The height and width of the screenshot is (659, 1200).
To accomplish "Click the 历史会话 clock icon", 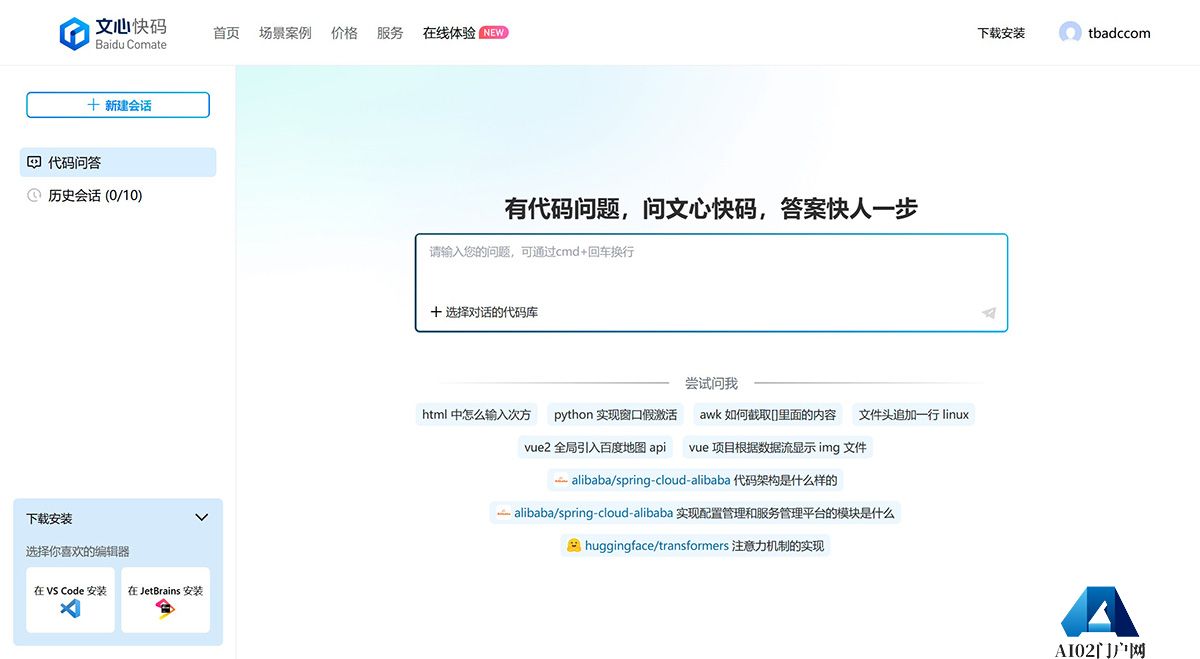I will (x=35, y=195).
